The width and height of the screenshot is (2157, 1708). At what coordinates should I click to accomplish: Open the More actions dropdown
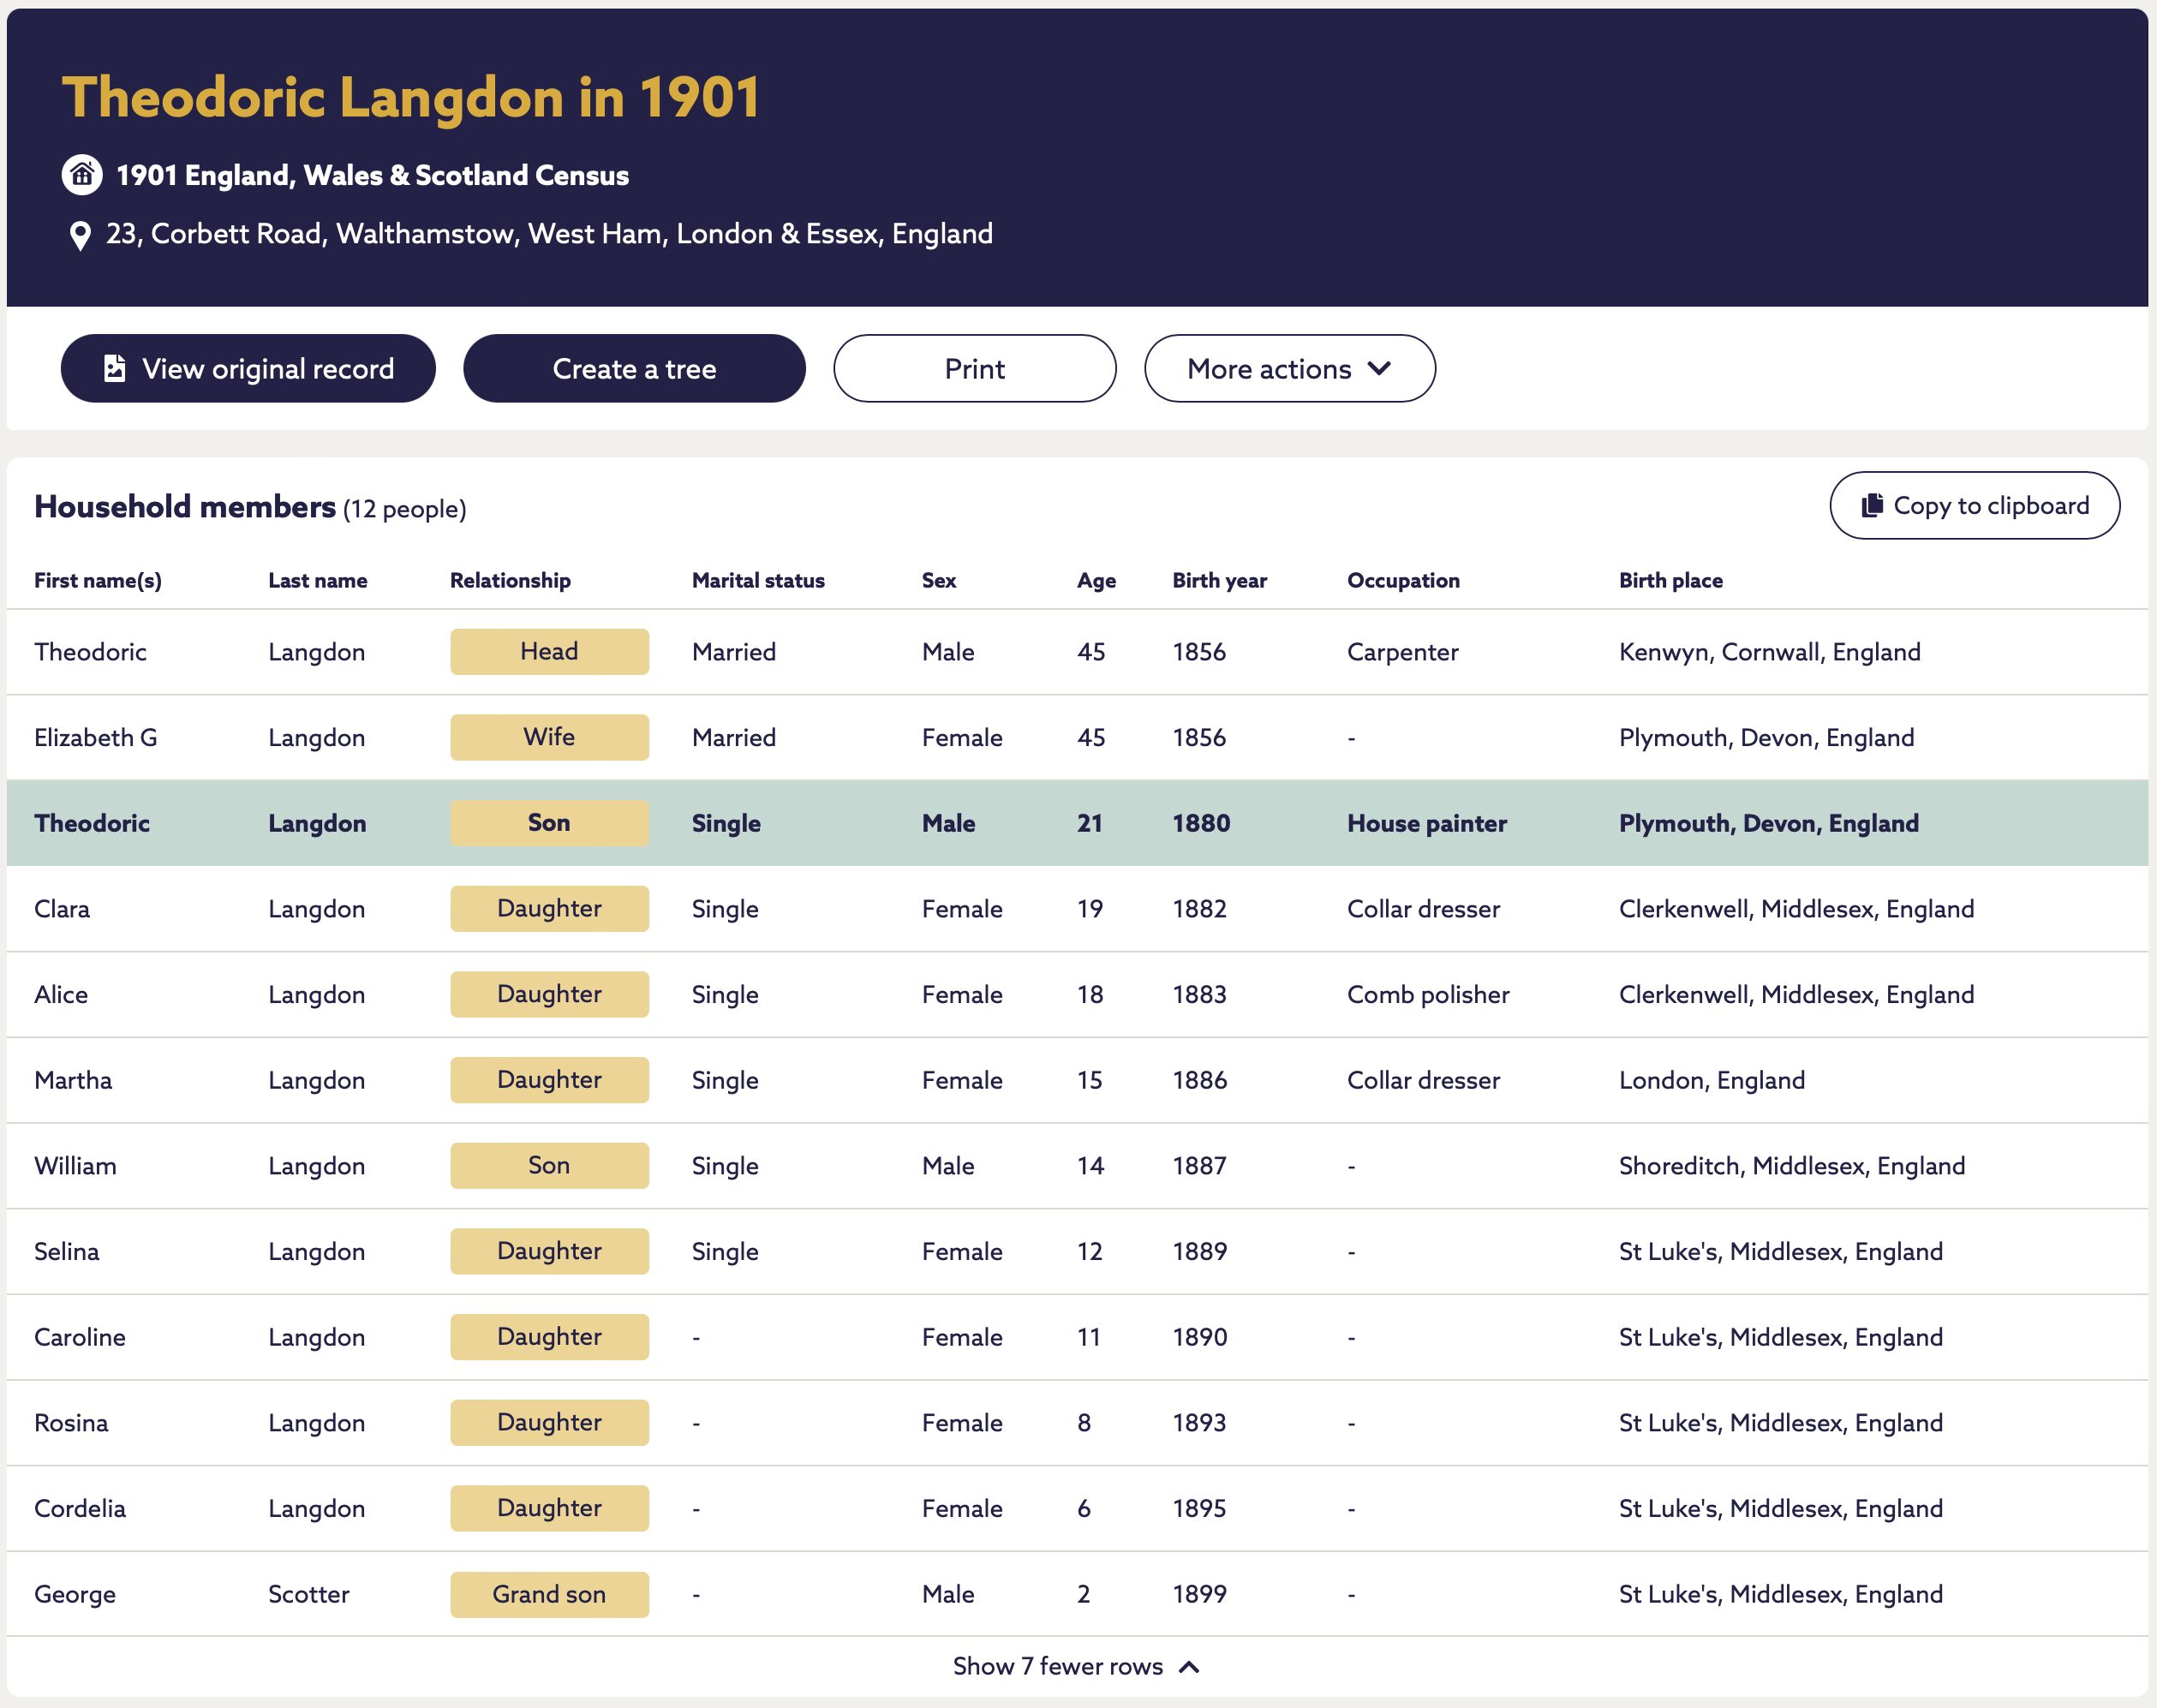[x=1289, y=369]
